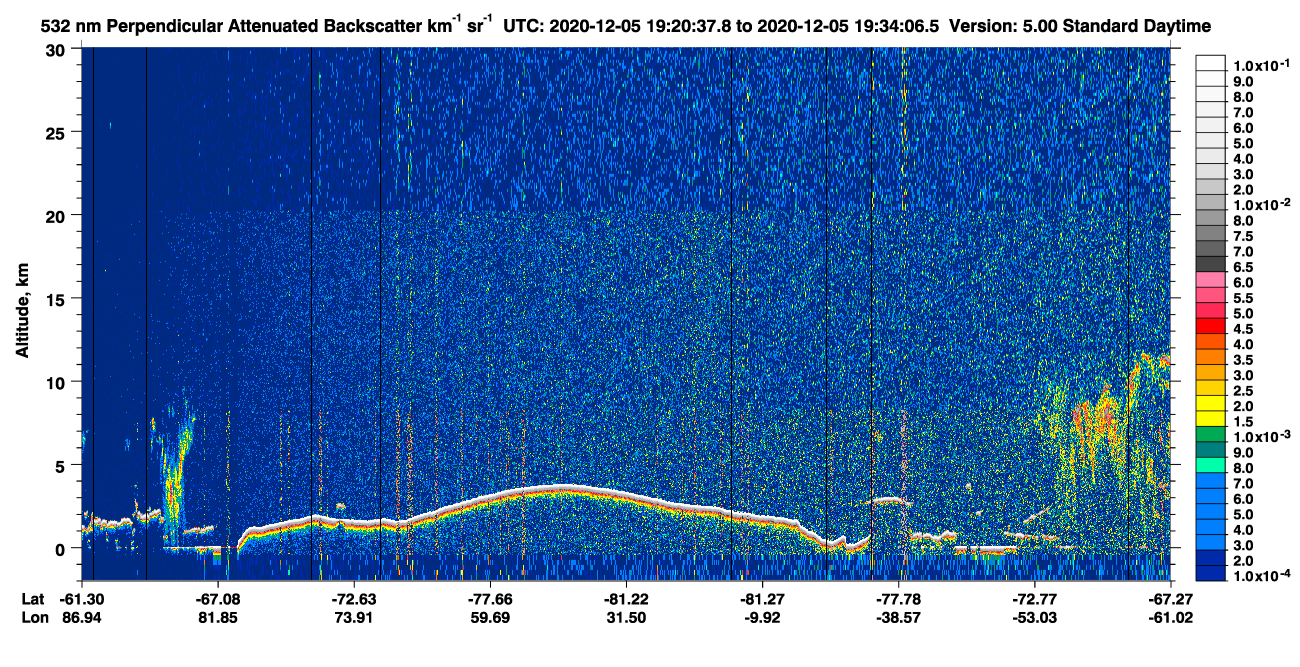
Task: Click the orange cloud feature near 10 km
Action: 1098,410
